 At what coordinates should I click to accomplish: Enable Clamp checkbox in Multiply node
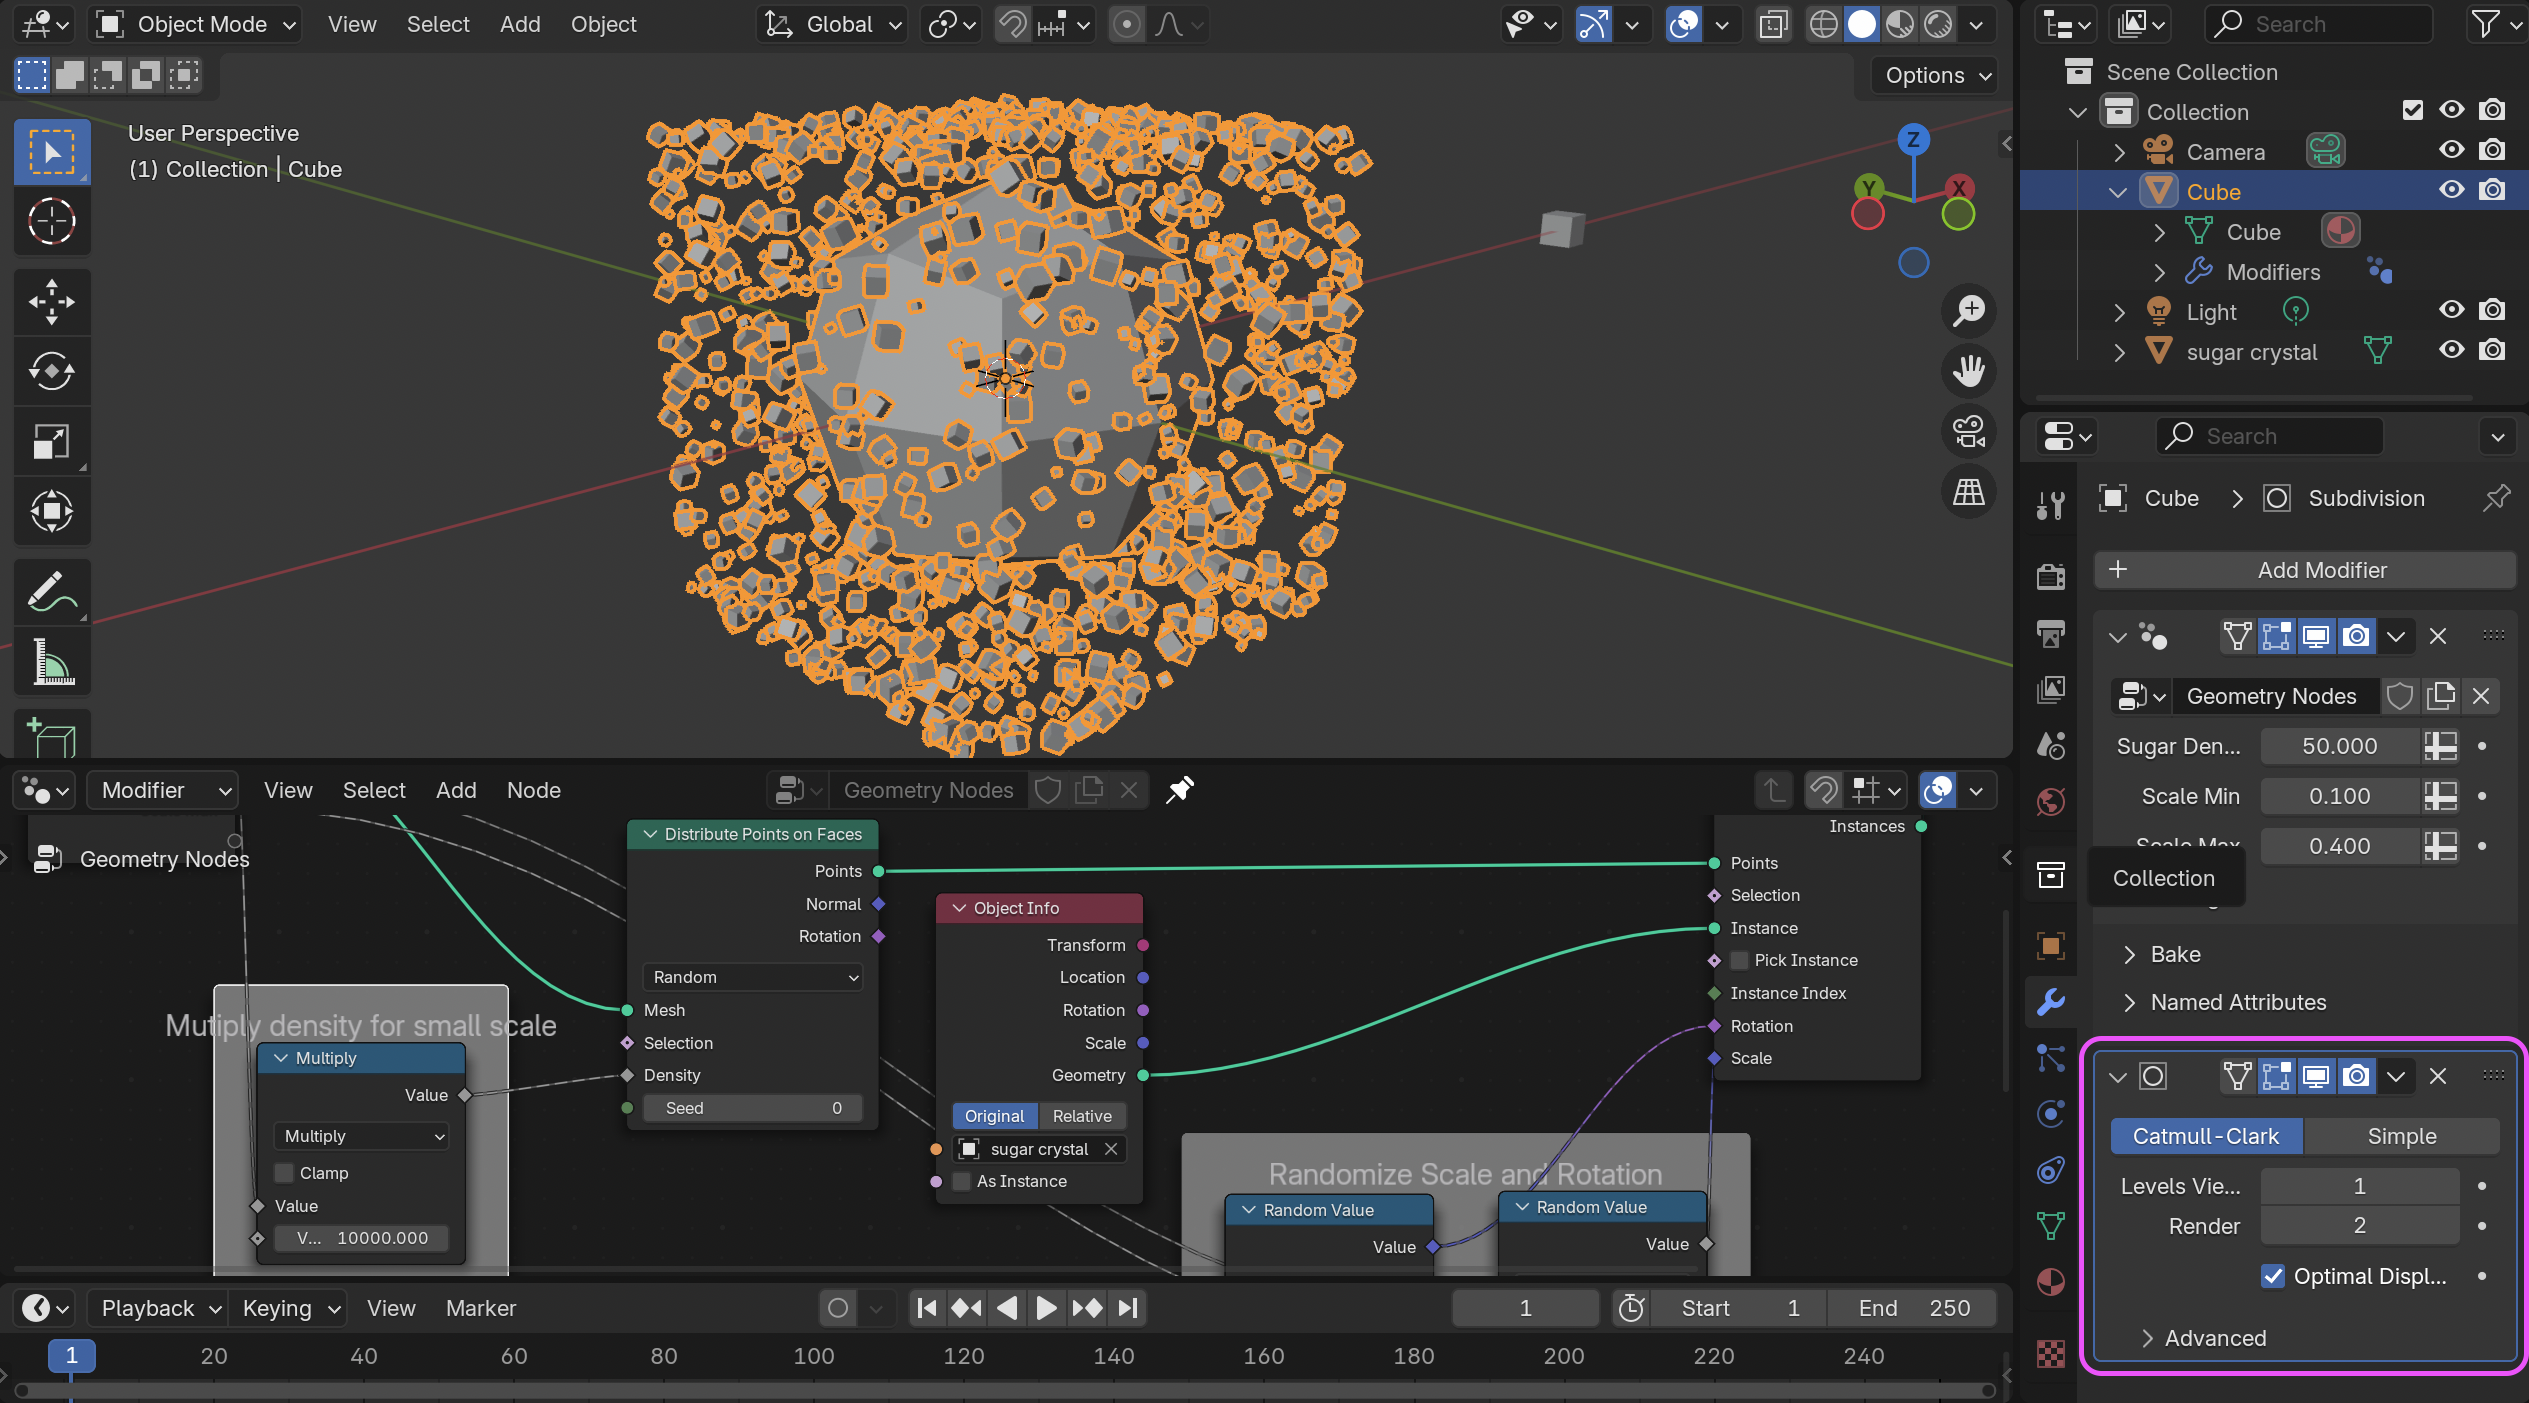point(285,1173)
